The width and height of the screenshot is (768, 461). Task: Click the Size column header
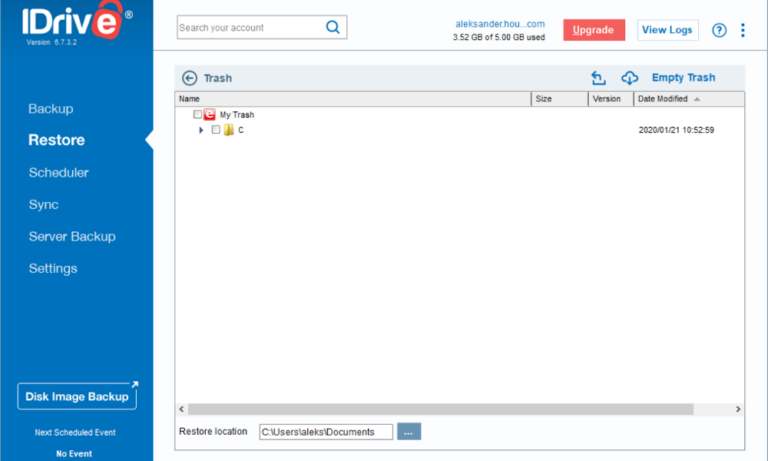[x=560, y=99]
